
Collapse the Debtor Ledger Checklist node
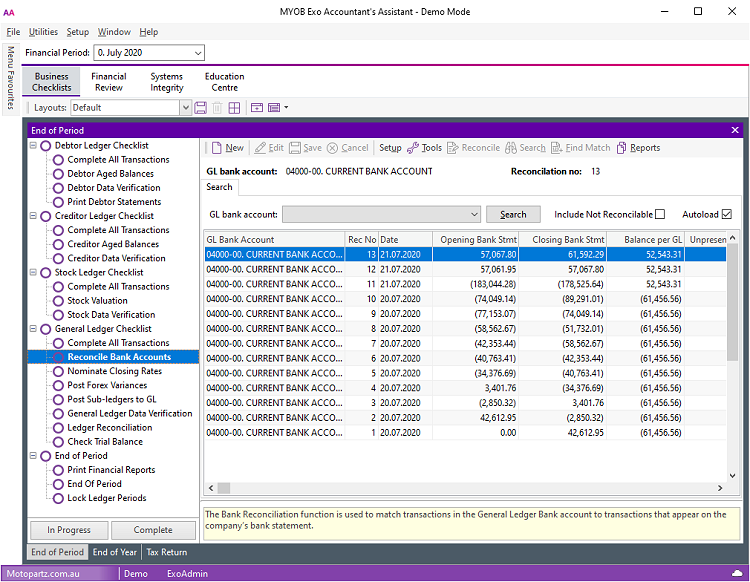click(33, 145)
